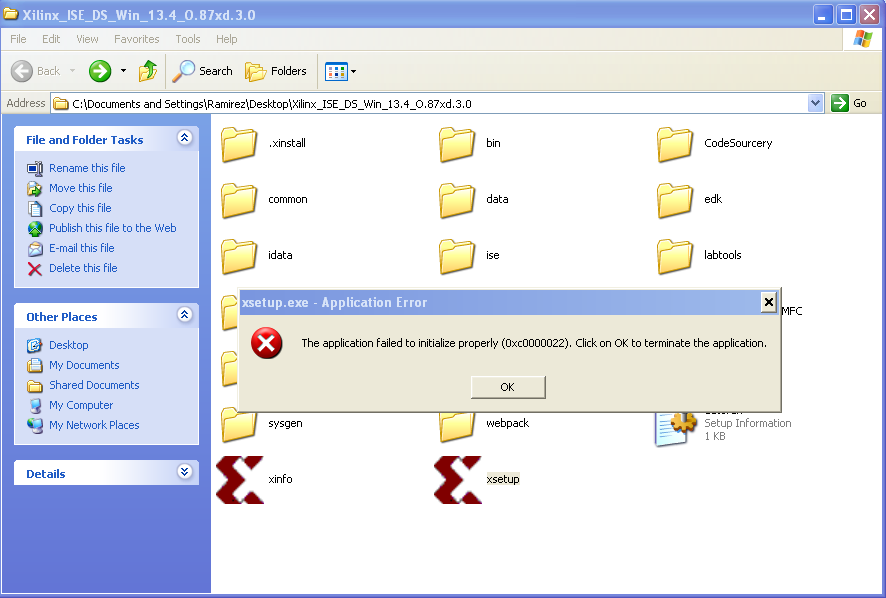Select the .xinstall folder icon

pyautogui.click(x=238, y=144)
